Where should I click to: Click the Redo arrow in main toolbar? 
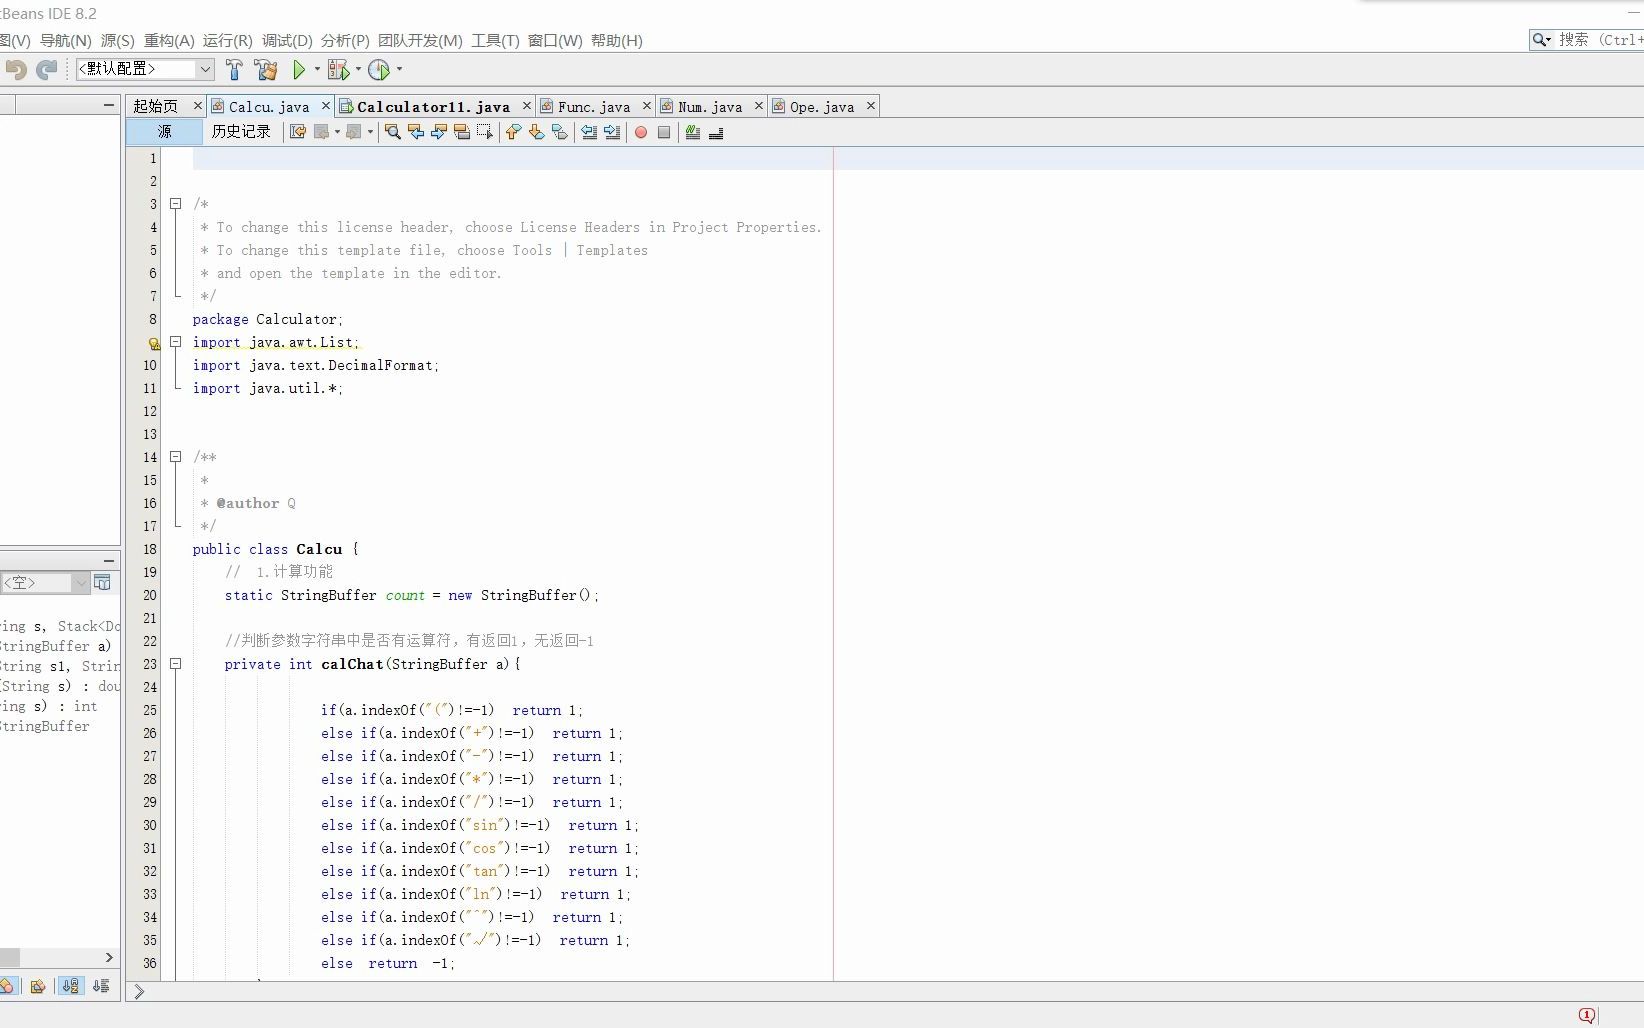point(46,69)
